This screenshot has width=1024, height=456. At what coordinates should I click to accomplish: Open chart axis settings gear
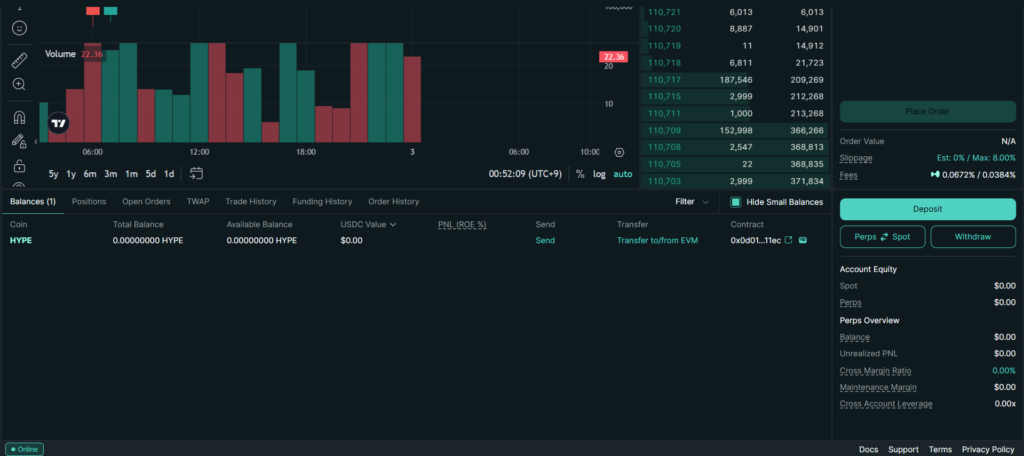pos(619,153)
